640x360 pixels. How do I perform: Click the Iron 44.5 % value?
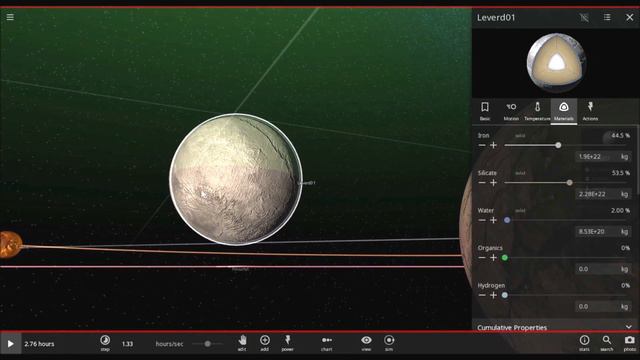(x=620, y=136)
